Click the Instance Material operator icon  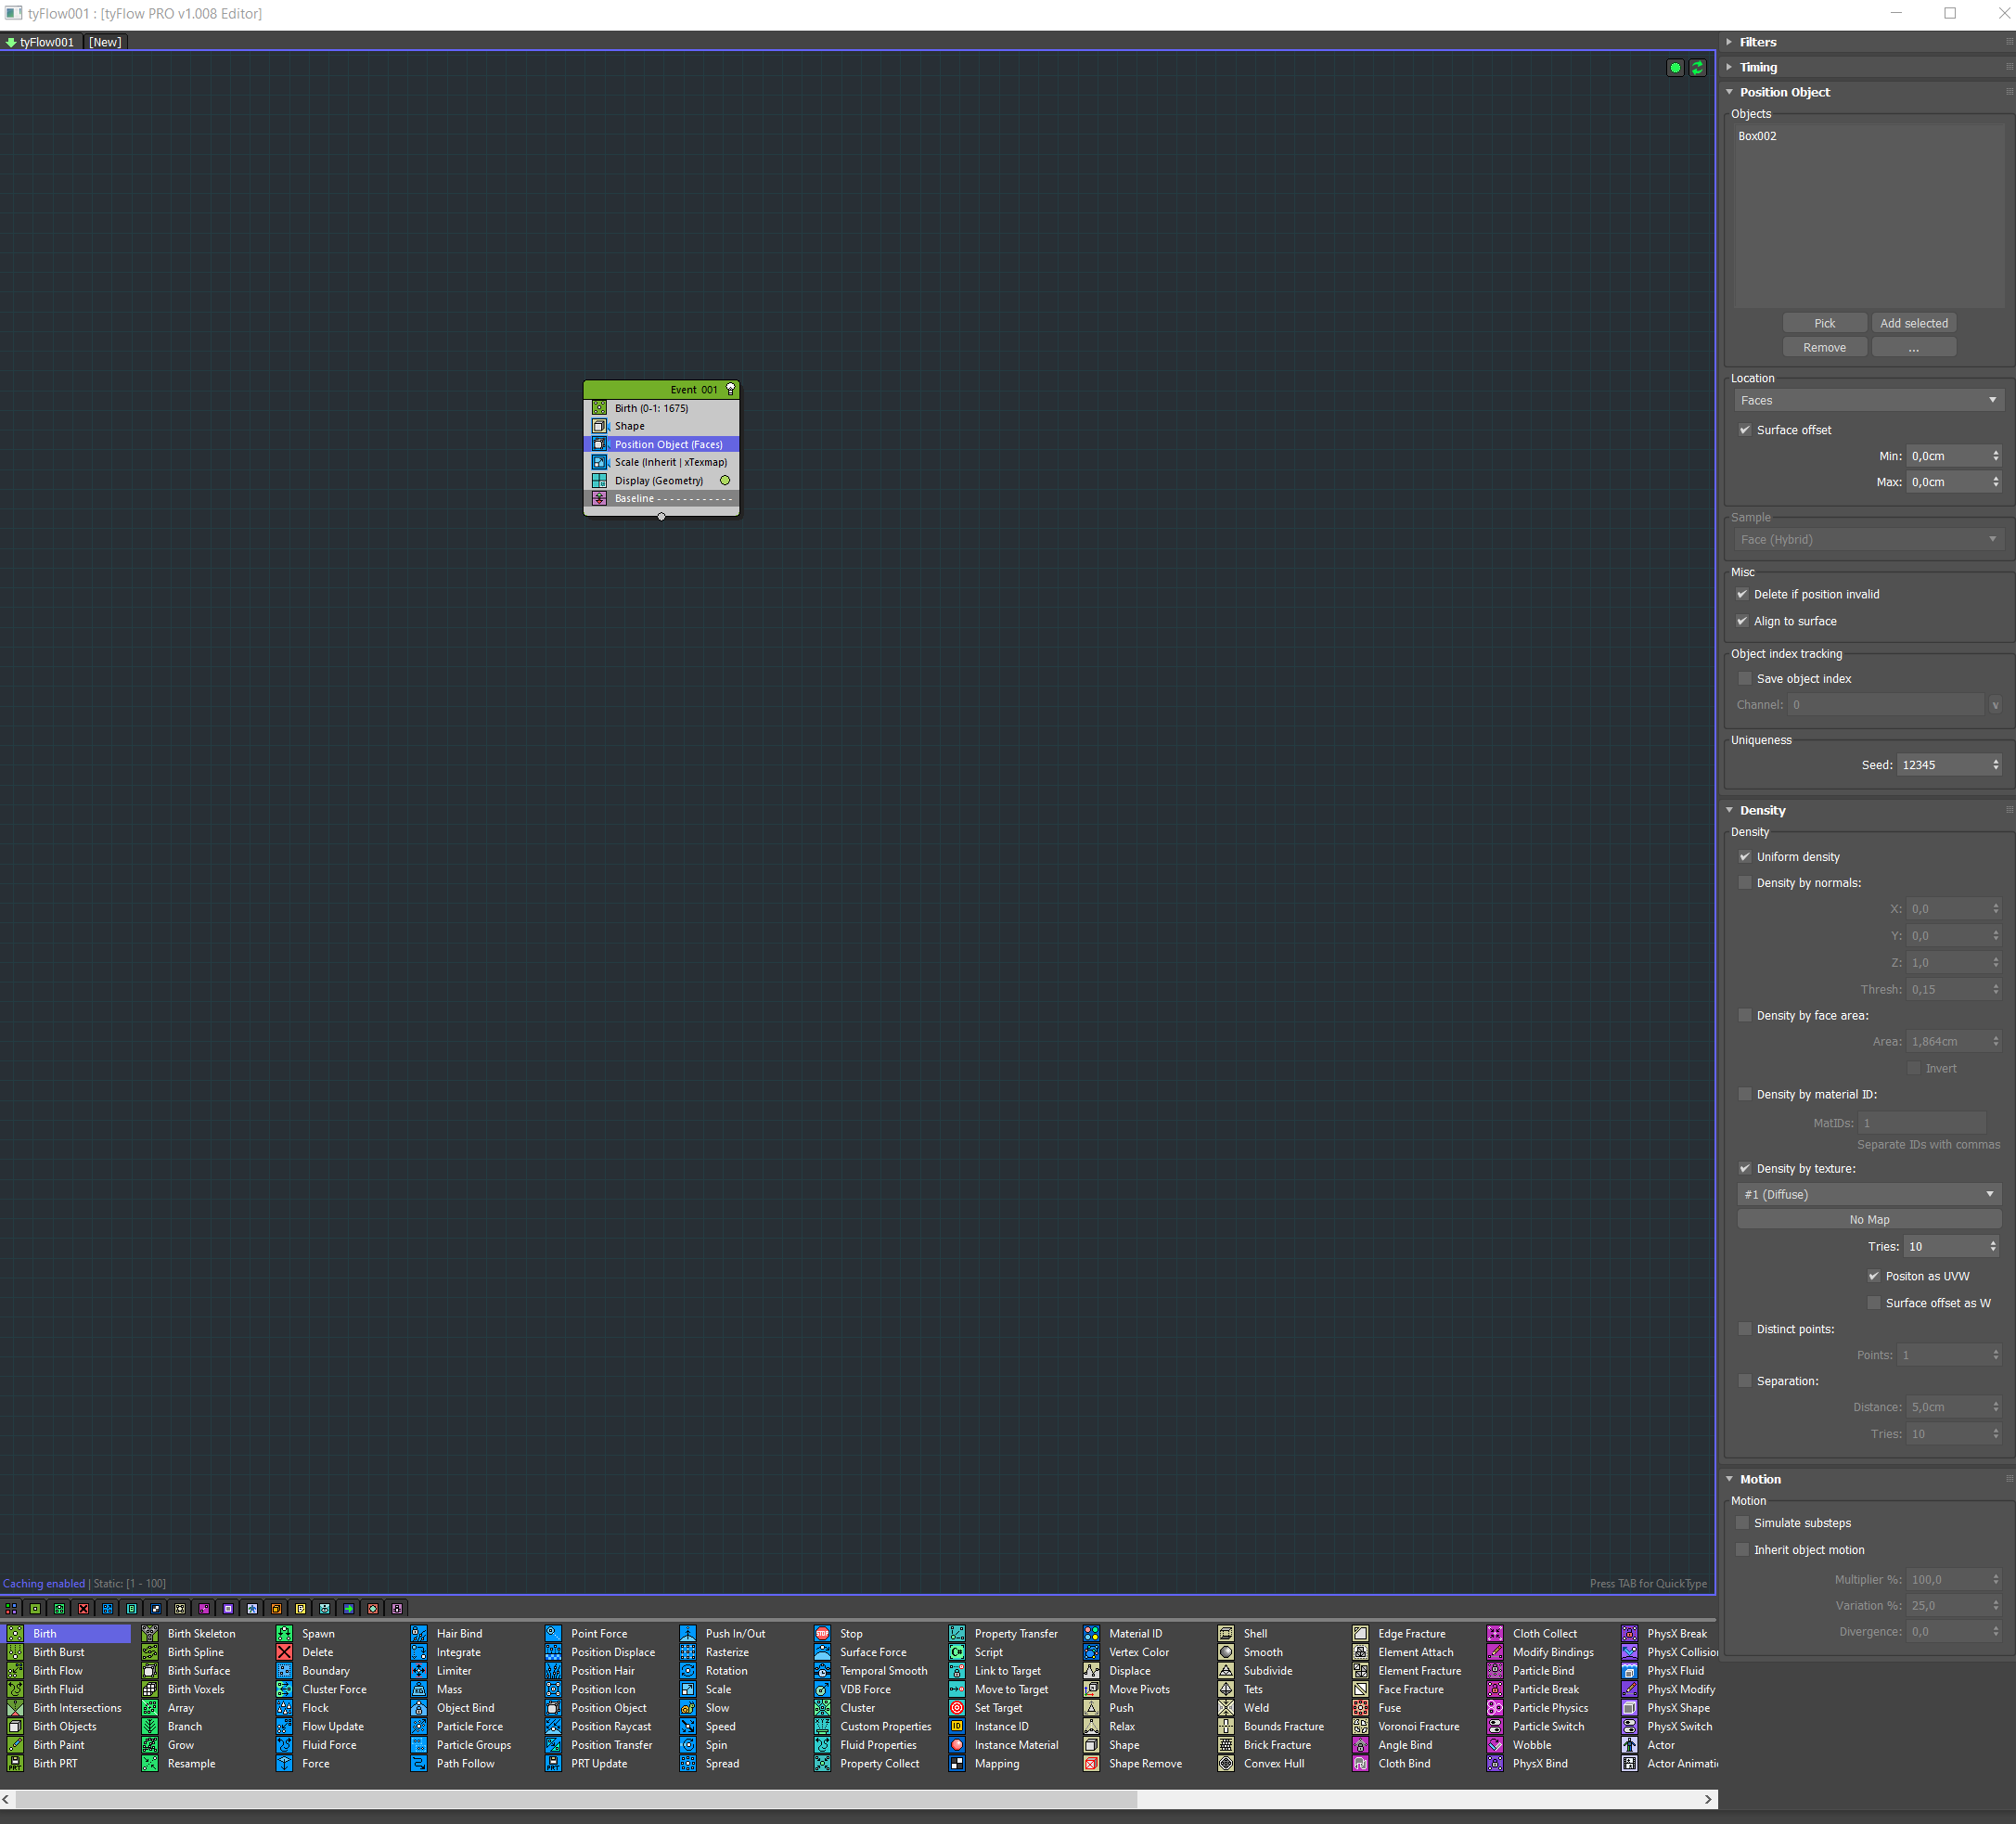(x=957, y=1745)
